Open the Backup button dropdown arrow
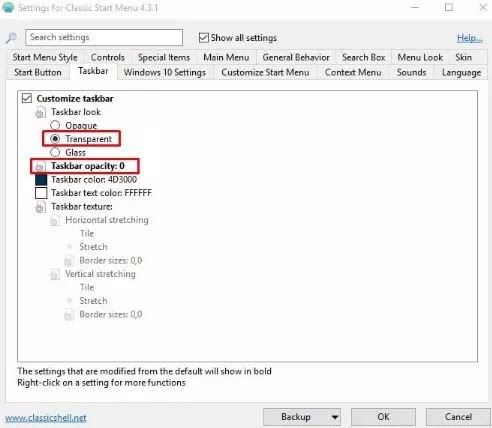Screen dimensions: 492x428 [x=335, y=417]
